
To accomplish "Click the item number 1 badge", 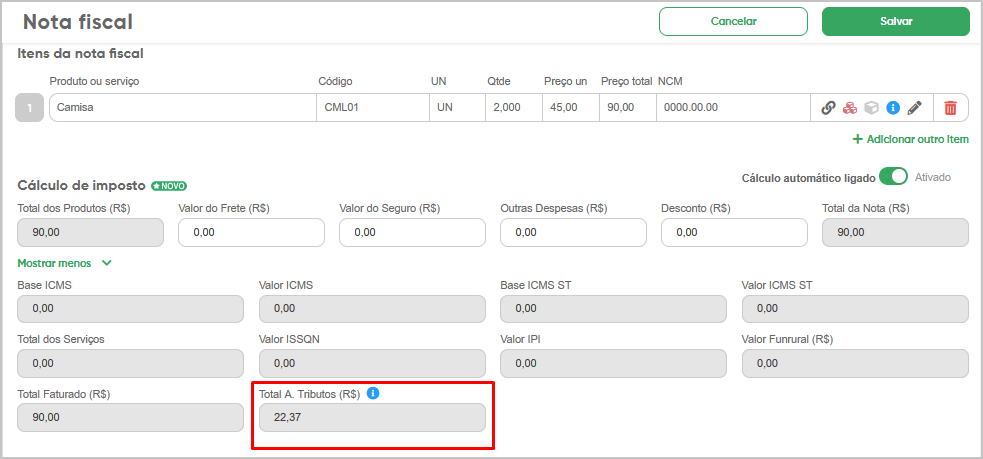I will (29, 108).
